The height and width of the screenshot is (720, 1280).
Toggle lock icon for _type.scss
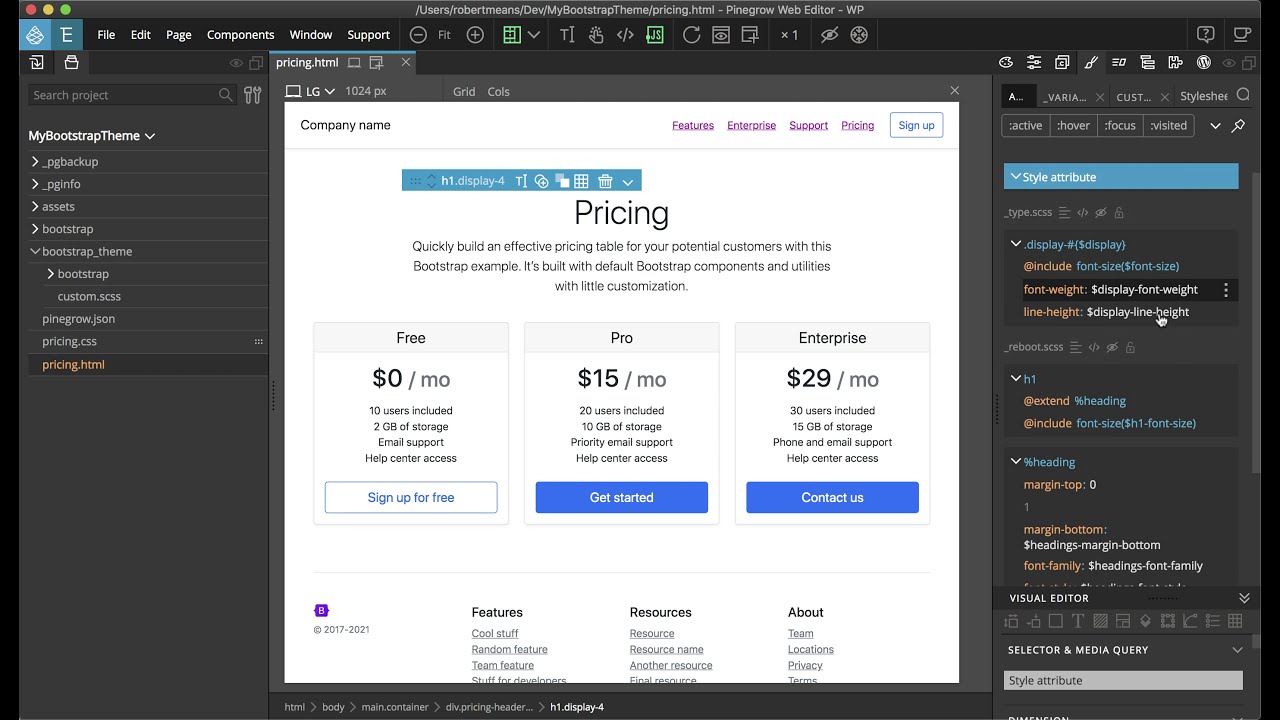1119,213
